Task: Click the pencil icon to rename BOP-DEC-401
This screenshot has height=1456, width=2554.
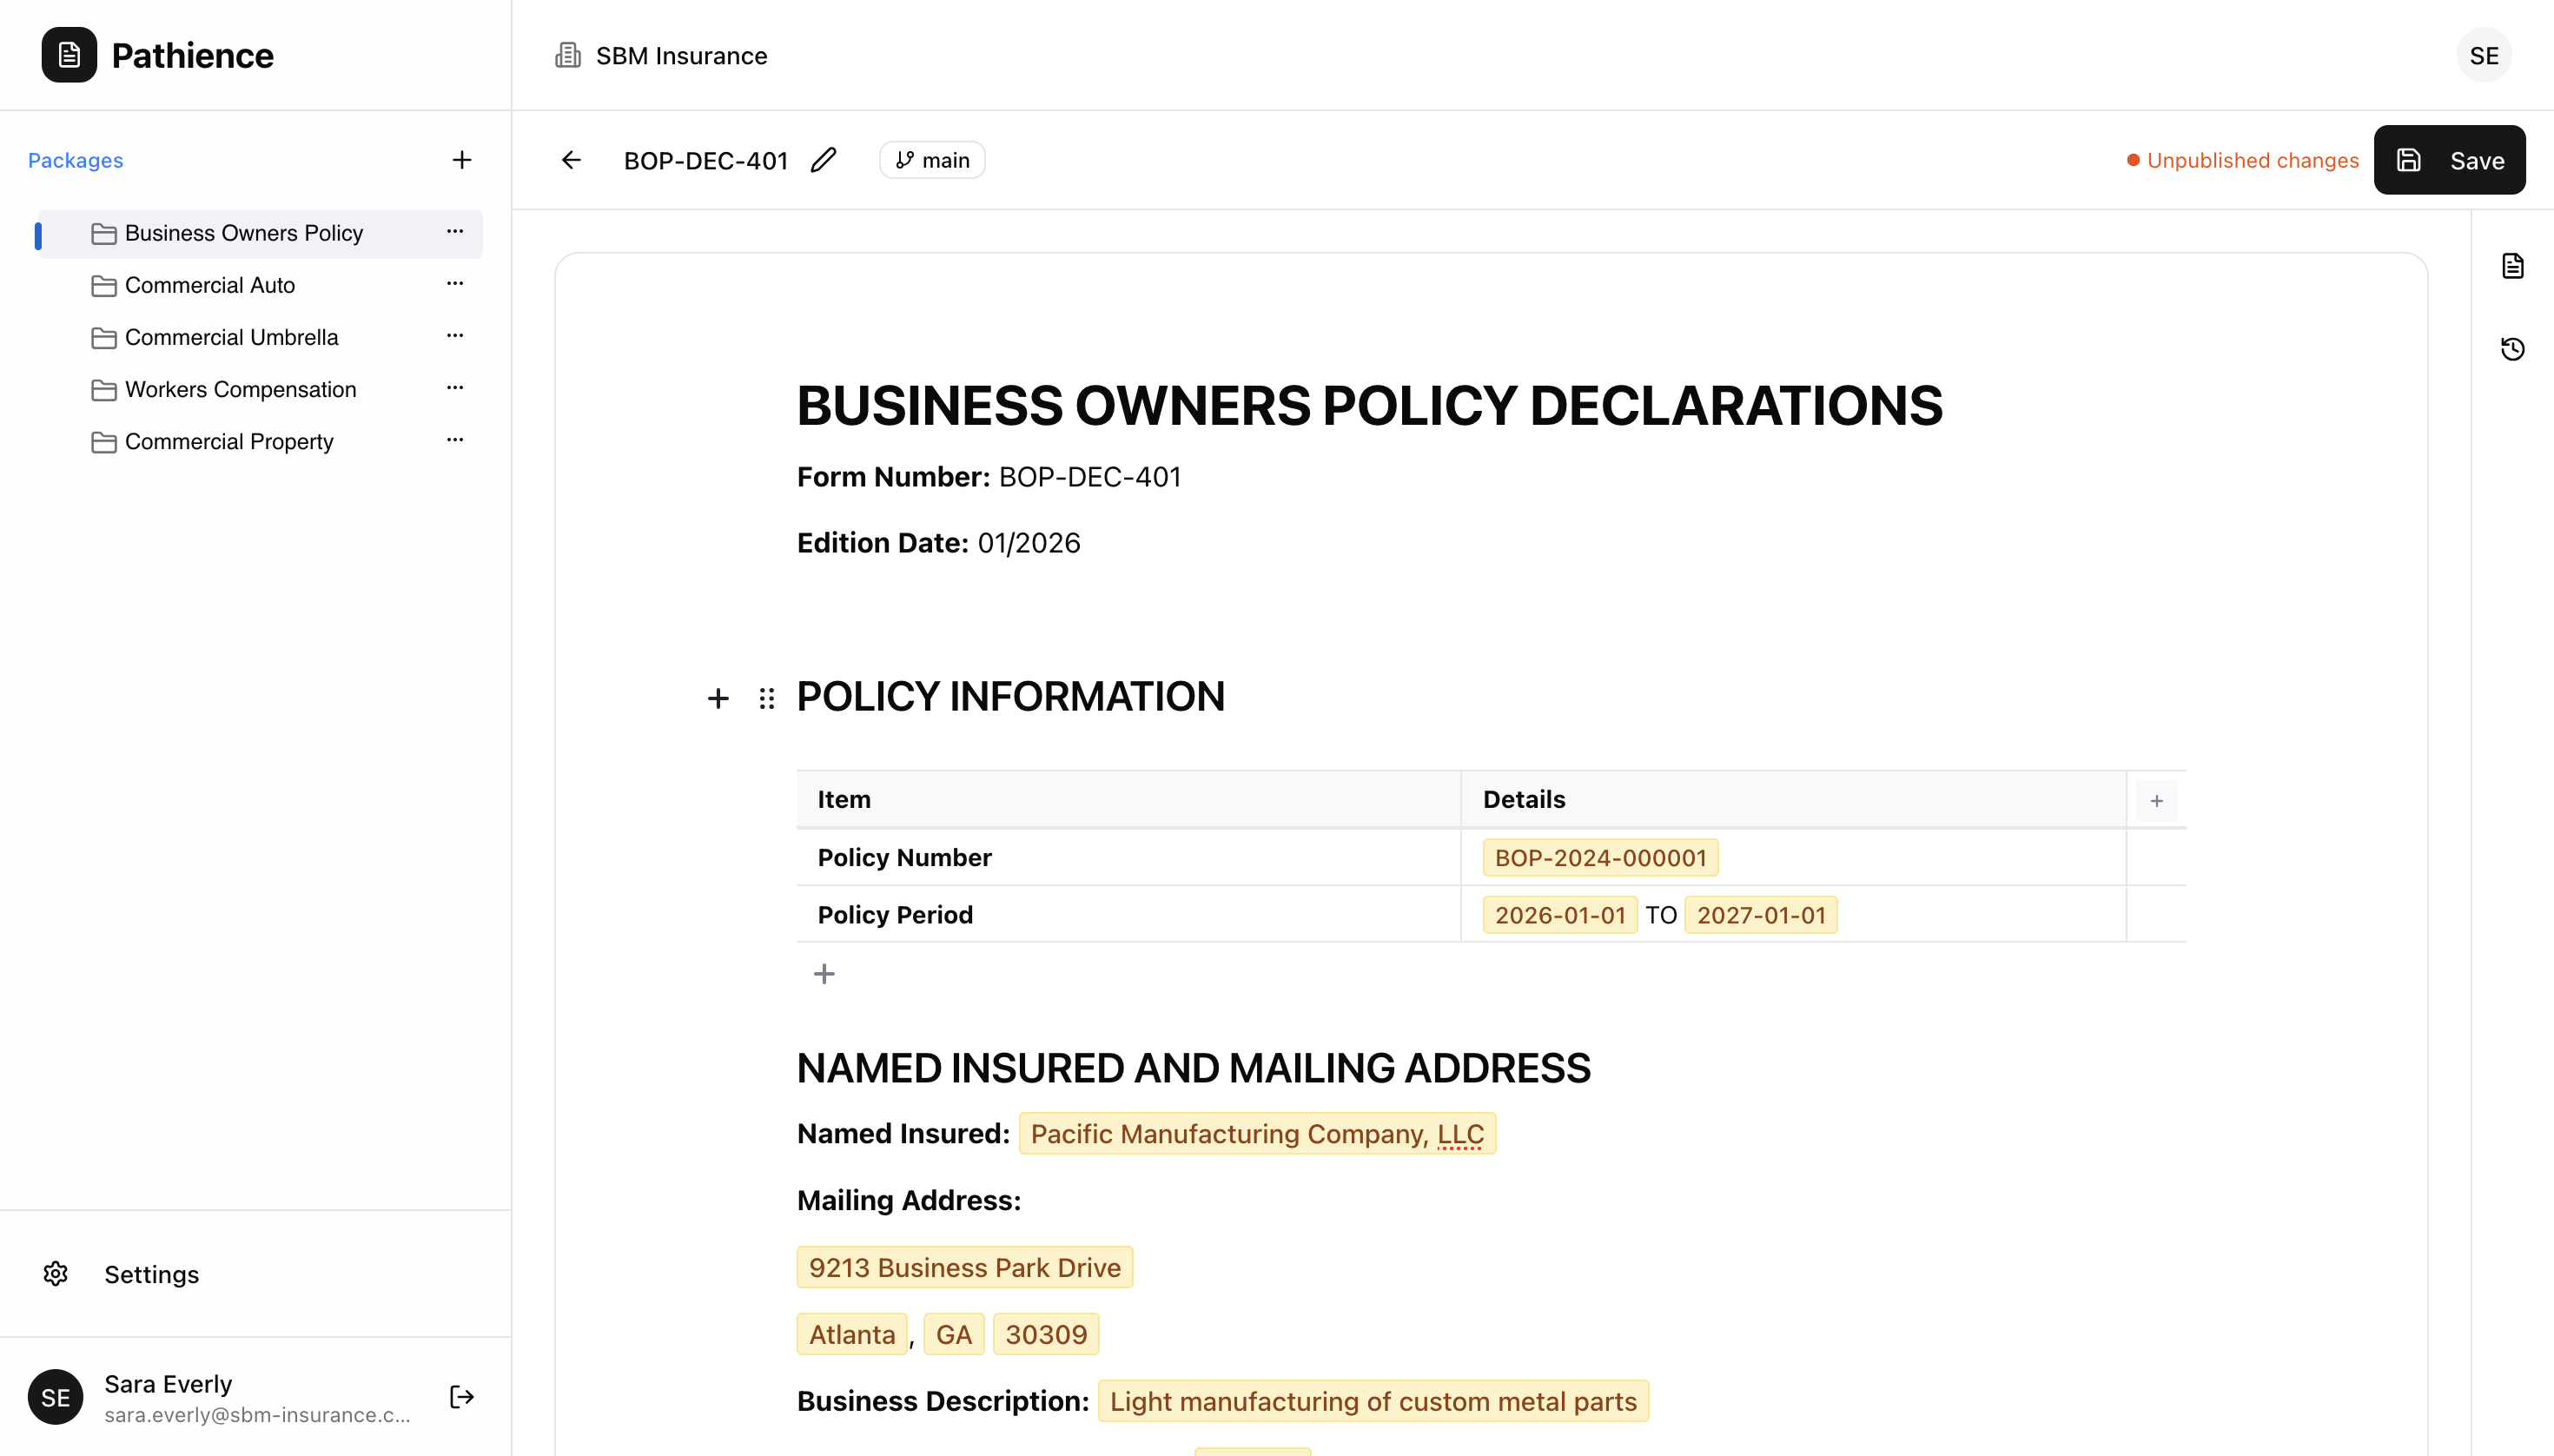Action: click(822, 160)
